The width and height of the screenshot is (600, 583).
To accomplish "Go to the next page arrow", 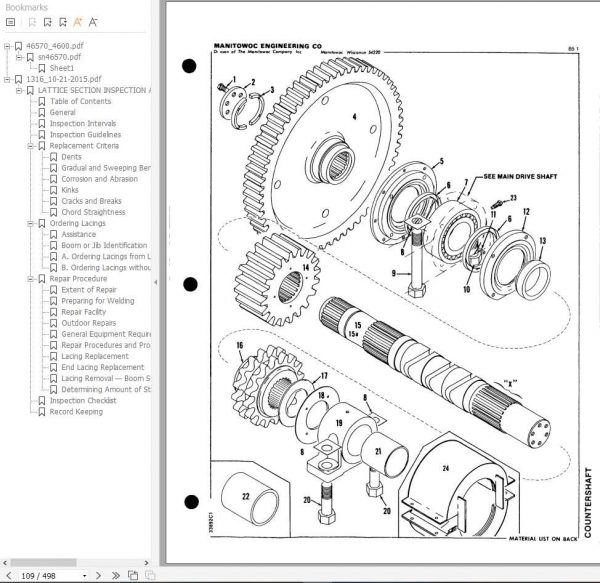I will [98, 575].
